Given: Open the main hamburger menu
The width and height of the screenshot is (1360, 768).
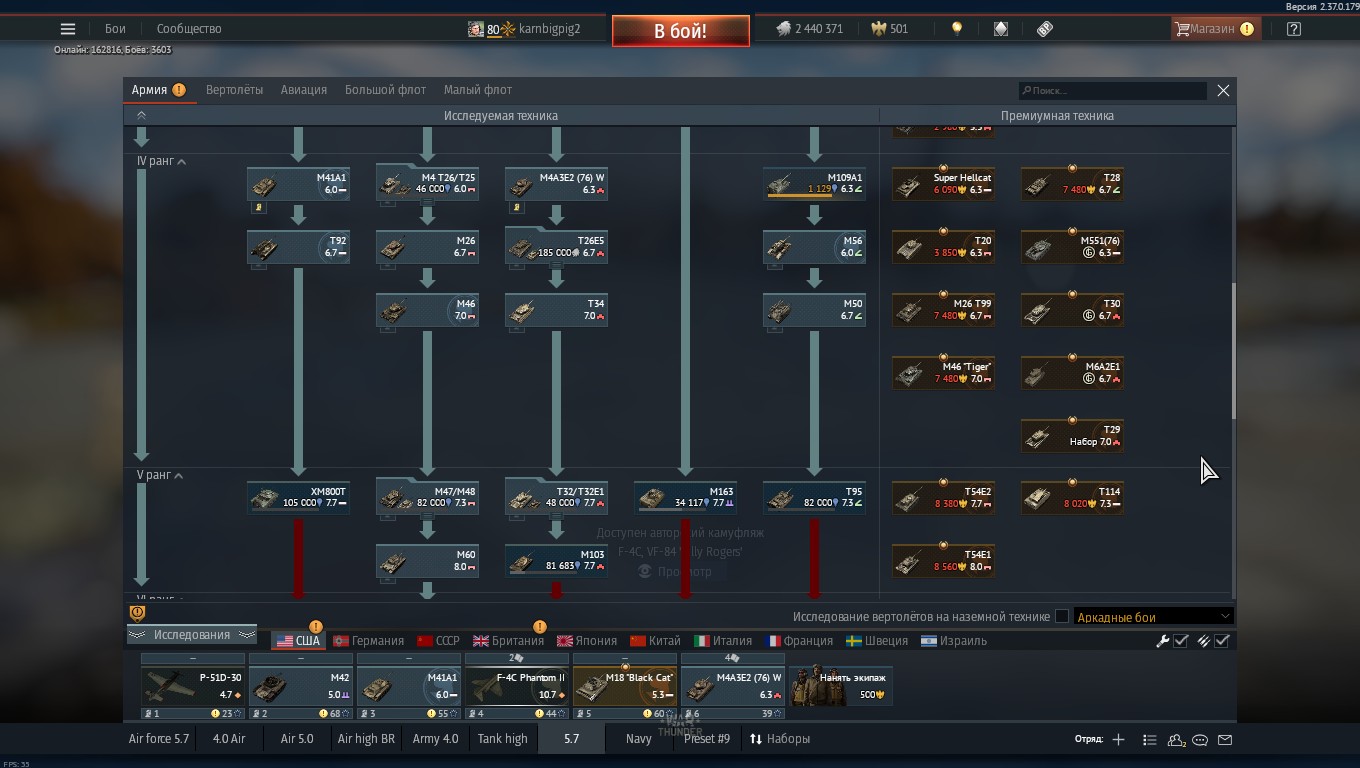Looking at the screenshot, I should coord(67,29).
